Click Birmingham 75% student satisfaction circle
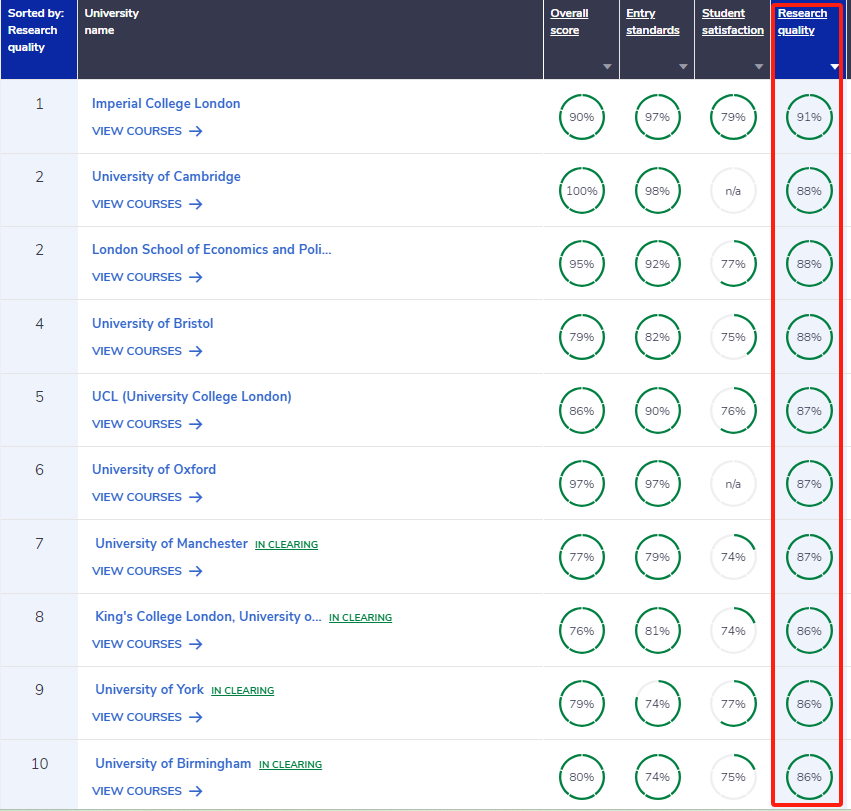The image size is (851, 811). tap(733, 777)
